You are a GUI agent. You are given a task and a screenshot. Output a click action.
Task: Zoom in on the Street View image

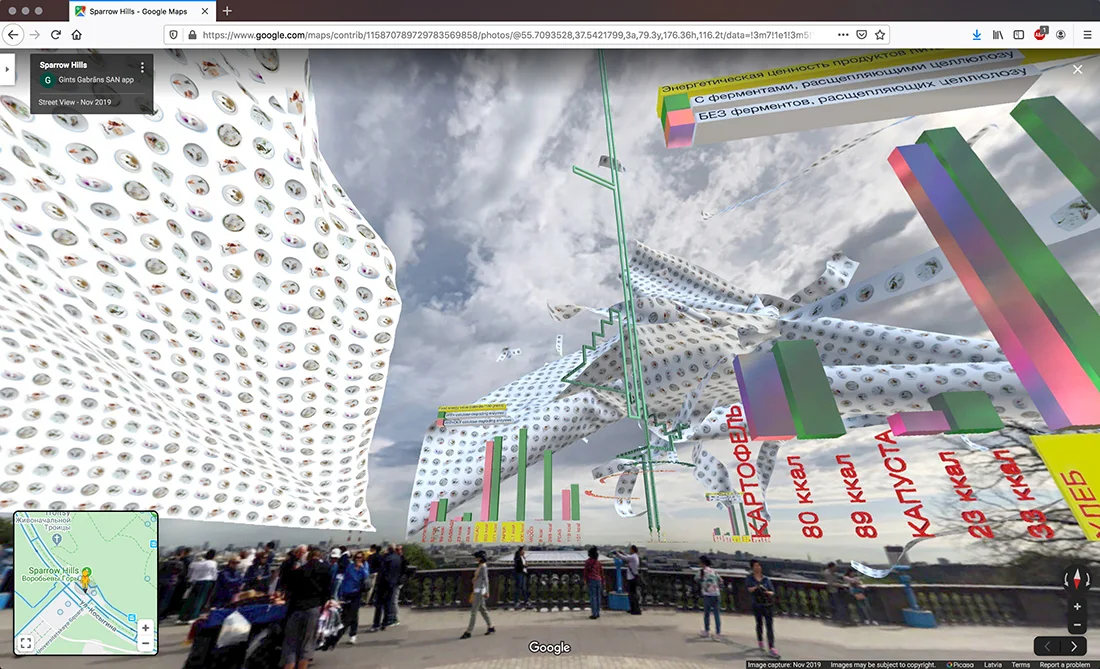(x=1078, y=607)
